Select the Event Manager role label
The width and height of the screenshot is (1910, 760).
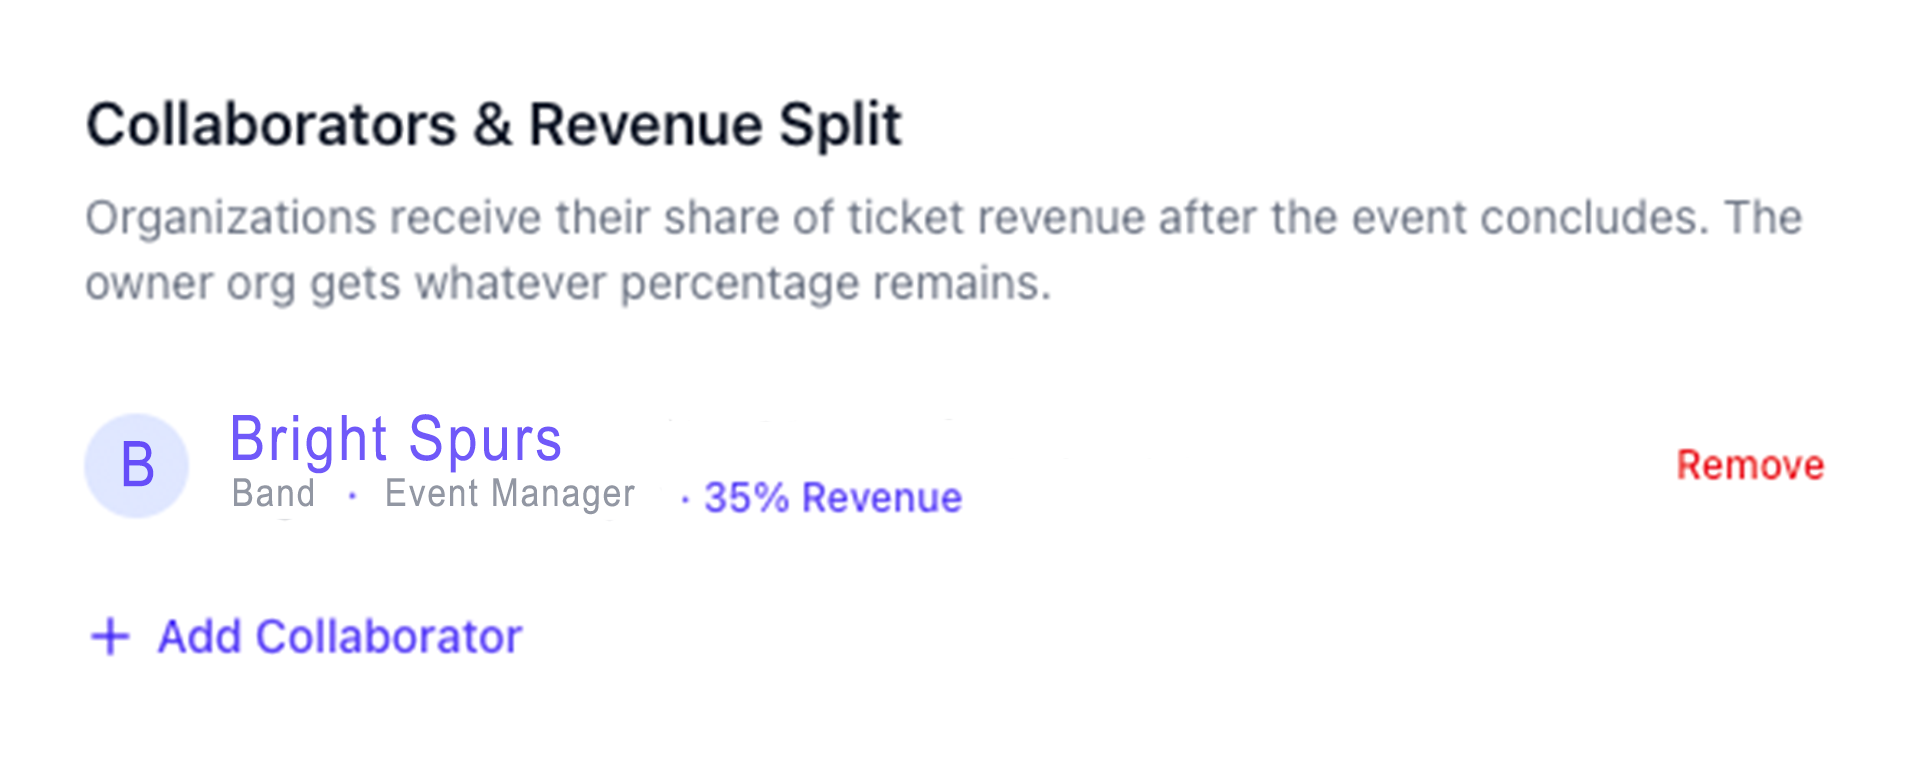pos(509,494)
